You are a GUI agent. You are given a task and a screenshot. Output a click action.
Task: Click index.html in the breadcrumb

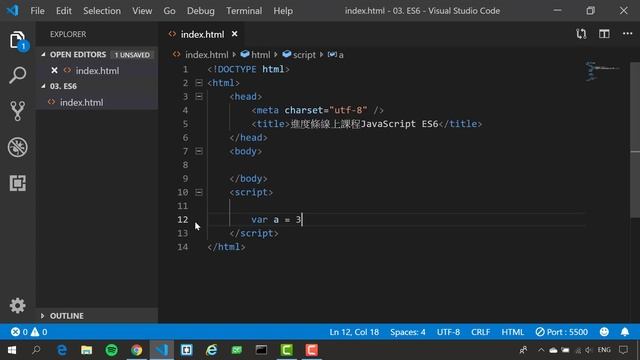pos(201,54)
